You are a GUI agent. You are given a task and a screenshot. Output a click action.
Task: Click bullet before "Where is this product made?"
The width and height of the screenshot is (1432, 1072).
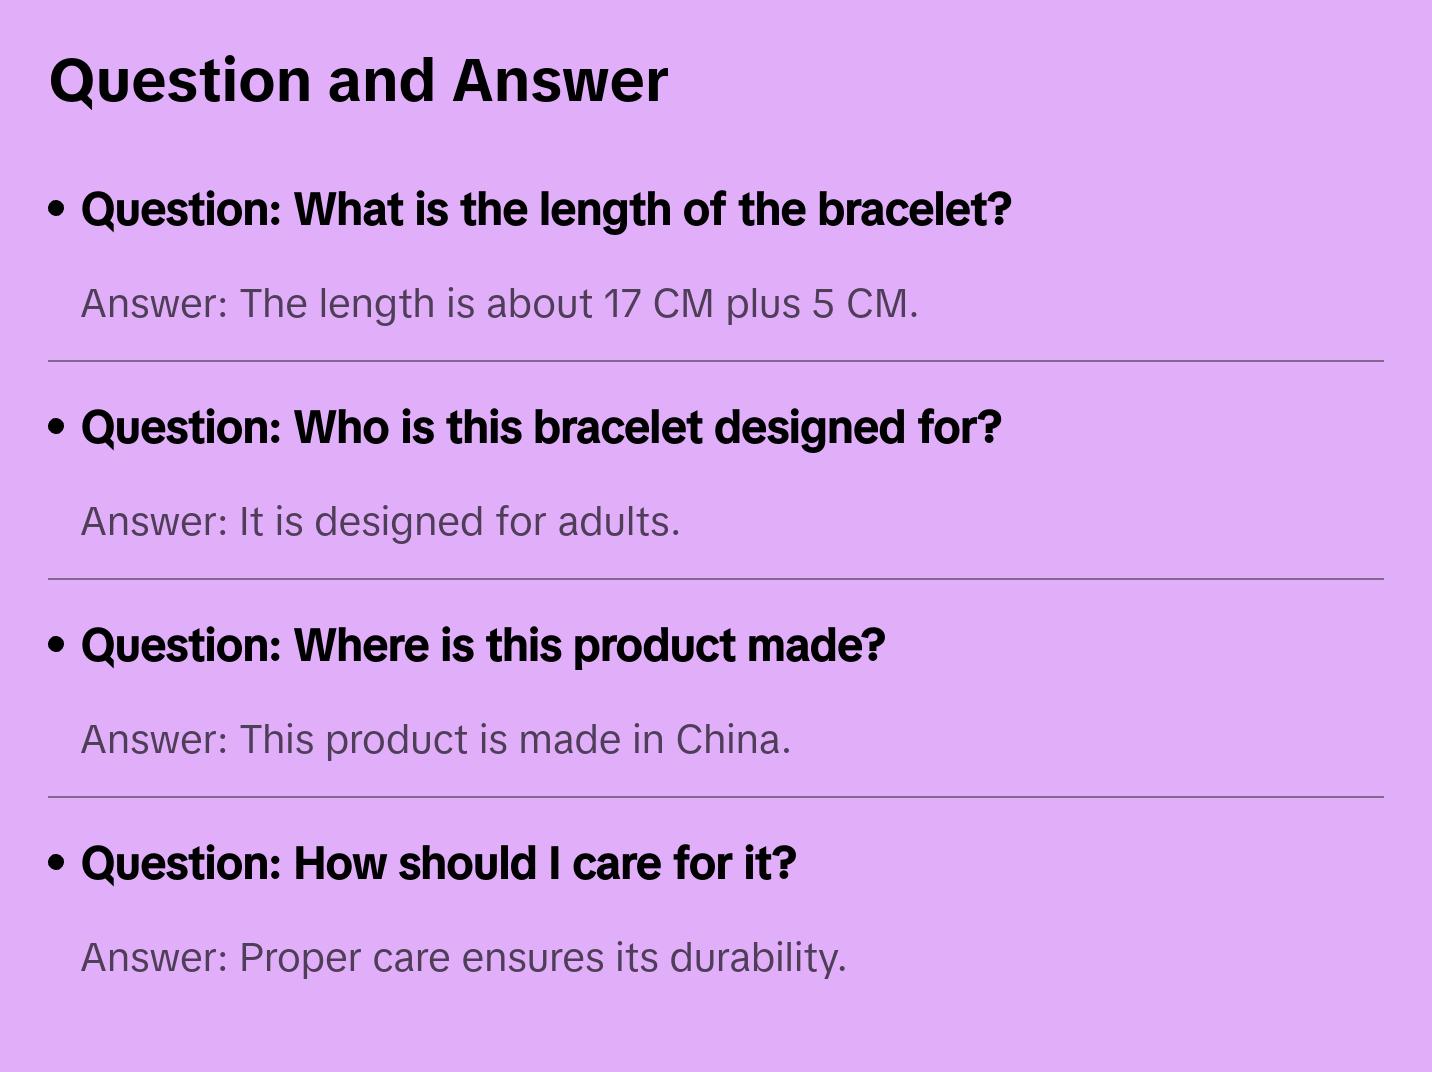tap(57, 646)
